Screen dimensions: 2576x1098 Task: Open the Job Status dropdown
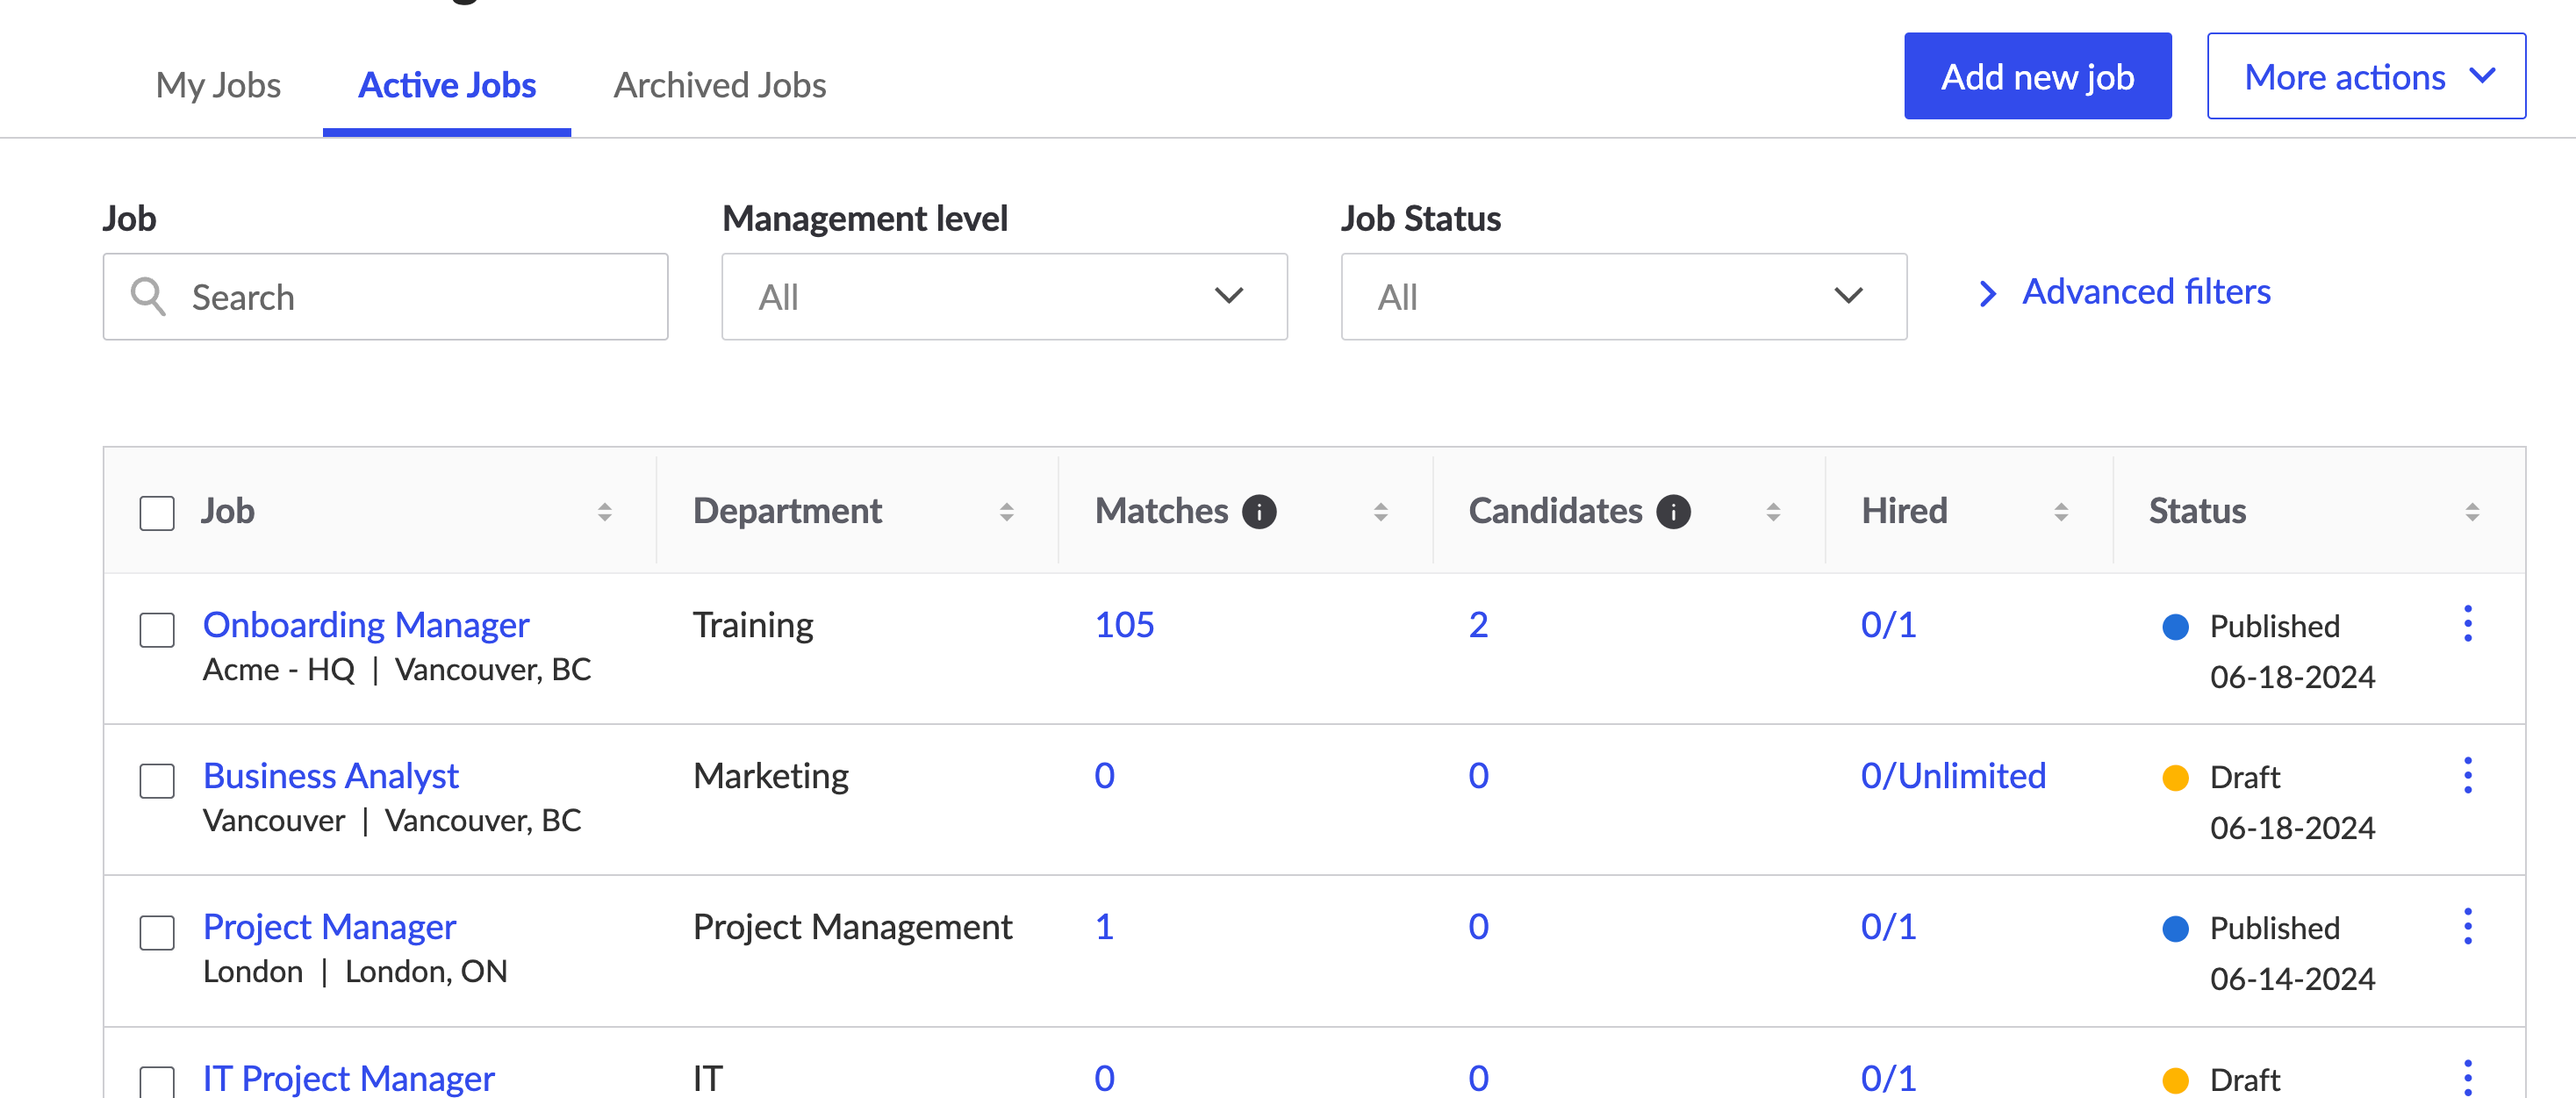click(x=1623, y=297)
